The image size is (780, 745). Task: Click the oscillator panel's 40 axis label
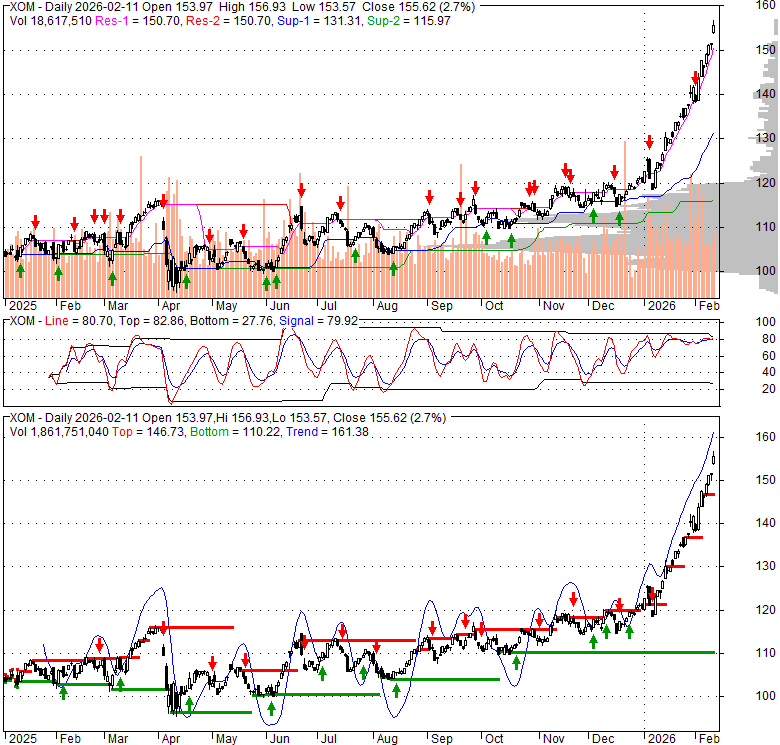click(769, 372)
